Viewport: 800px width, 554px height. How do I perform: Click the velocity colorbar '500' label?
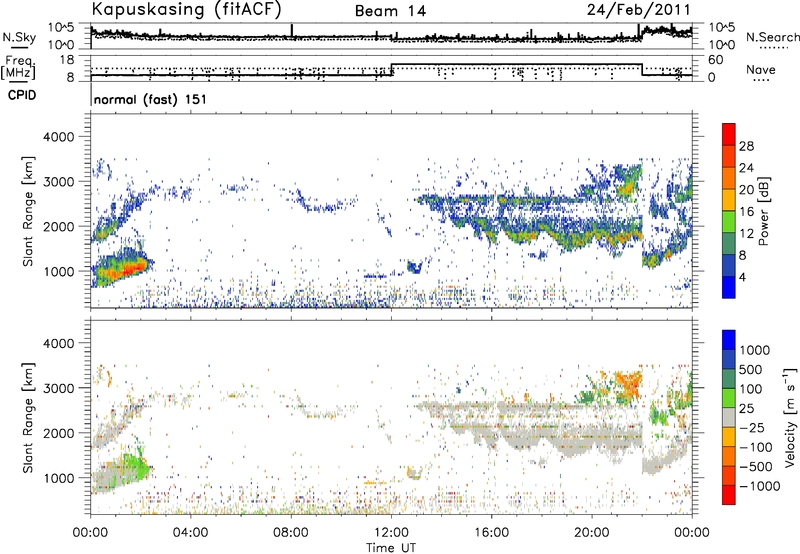point(750,370)
